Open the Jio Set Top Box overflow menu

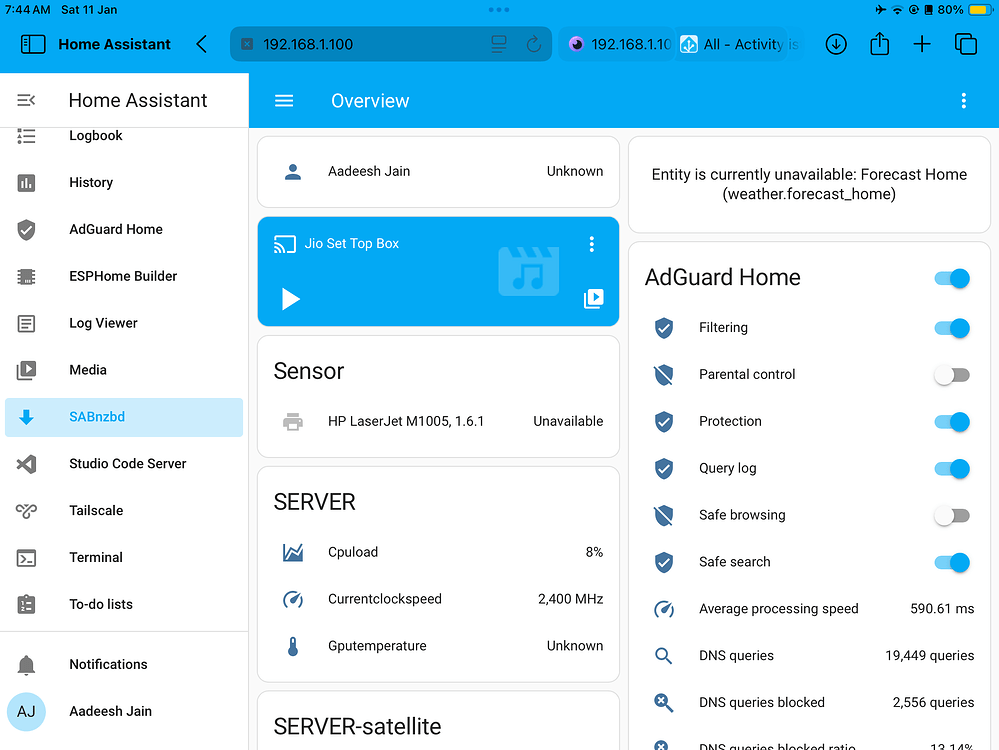point(591,243)
